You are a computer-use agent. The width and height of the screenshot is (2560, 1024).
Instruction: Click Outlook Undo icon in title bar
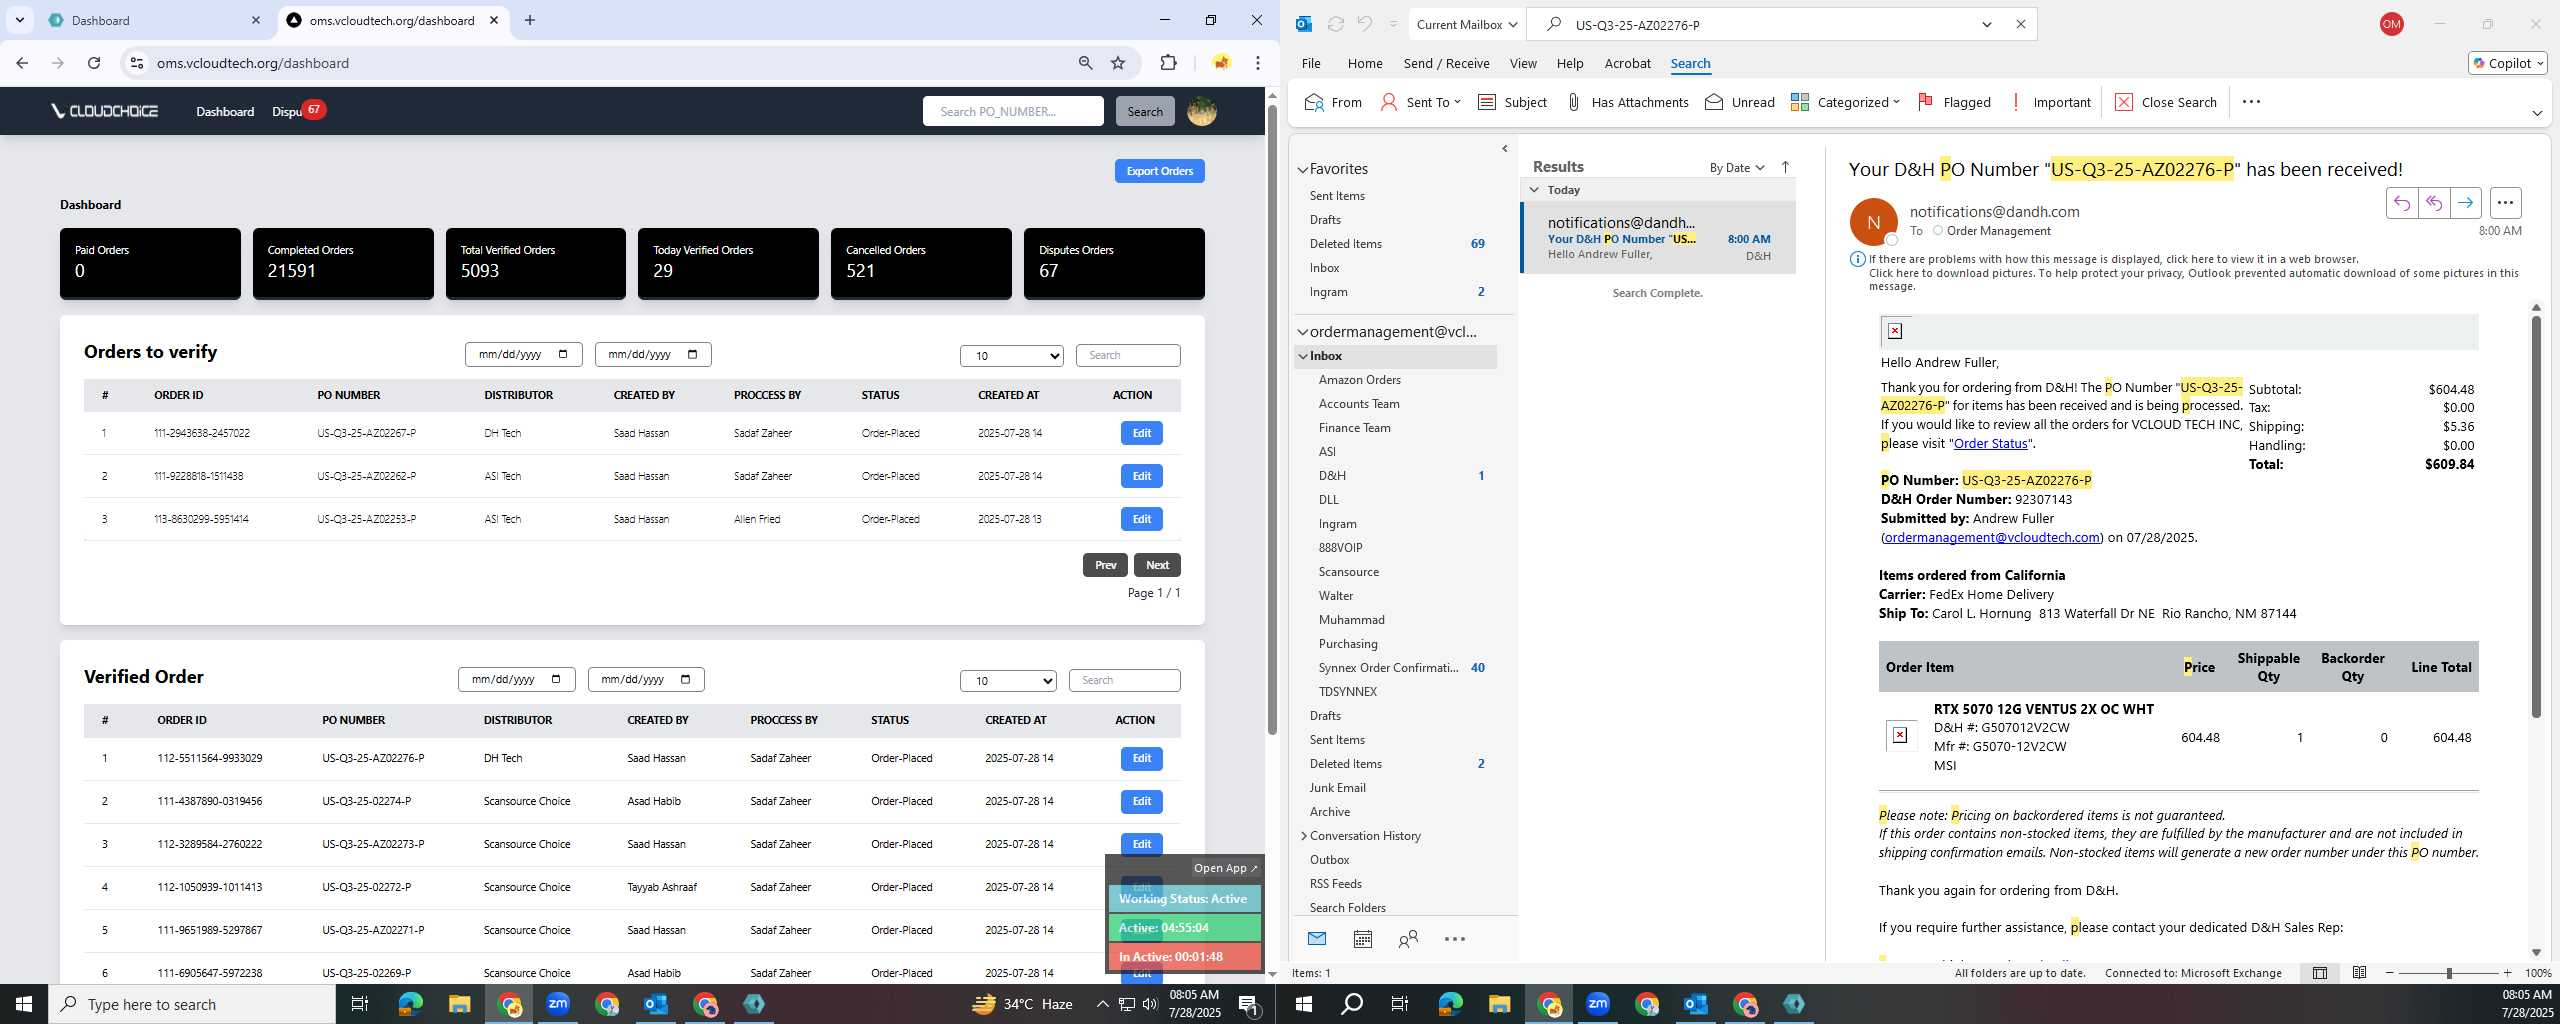pyautogui.click(x=1364, y=24)
